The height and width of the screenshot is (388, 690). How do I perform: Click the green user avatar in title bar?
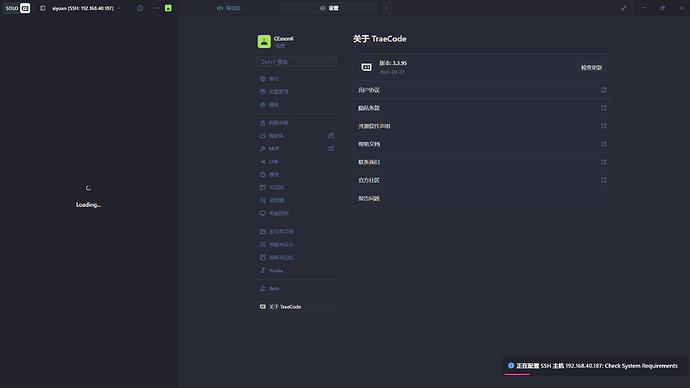(x=168, y=8)
